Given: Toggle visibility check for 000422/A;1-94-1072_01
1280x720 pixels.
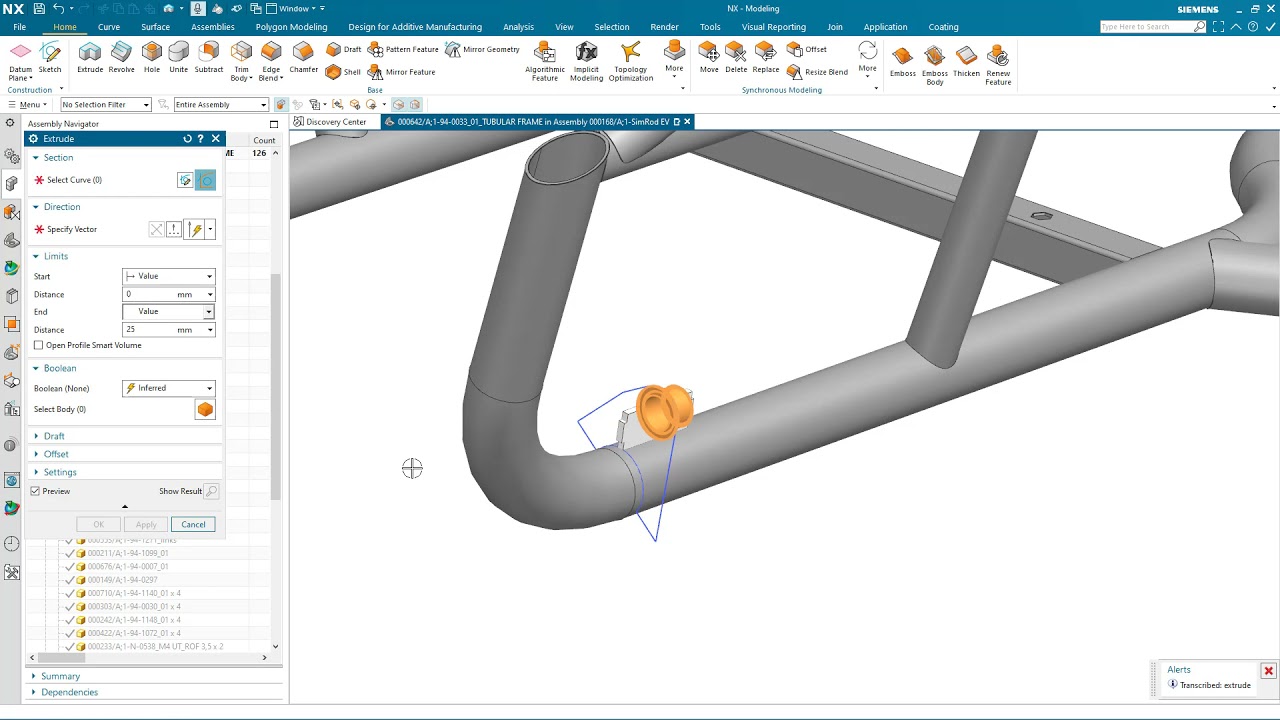Looking at the screenshot, I should coord(69,633).
